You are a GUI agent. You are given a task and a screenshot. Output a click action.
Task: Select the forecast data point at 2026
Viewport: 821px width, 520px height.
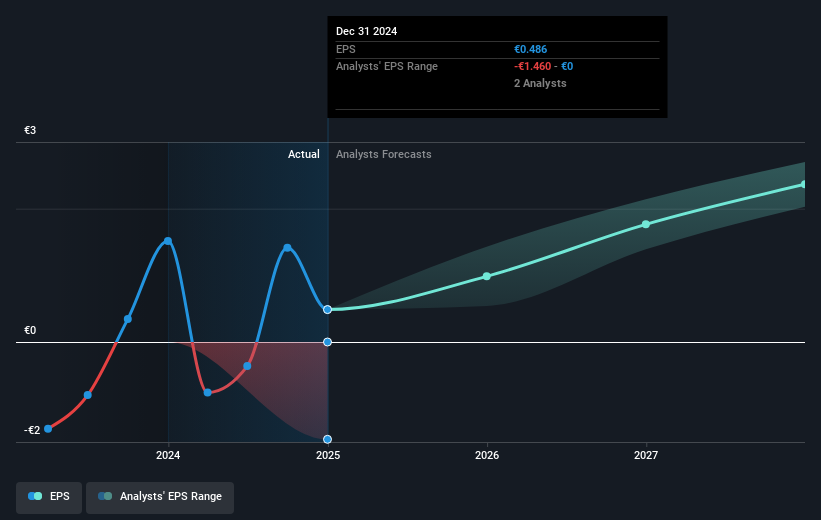click(487, 276)
